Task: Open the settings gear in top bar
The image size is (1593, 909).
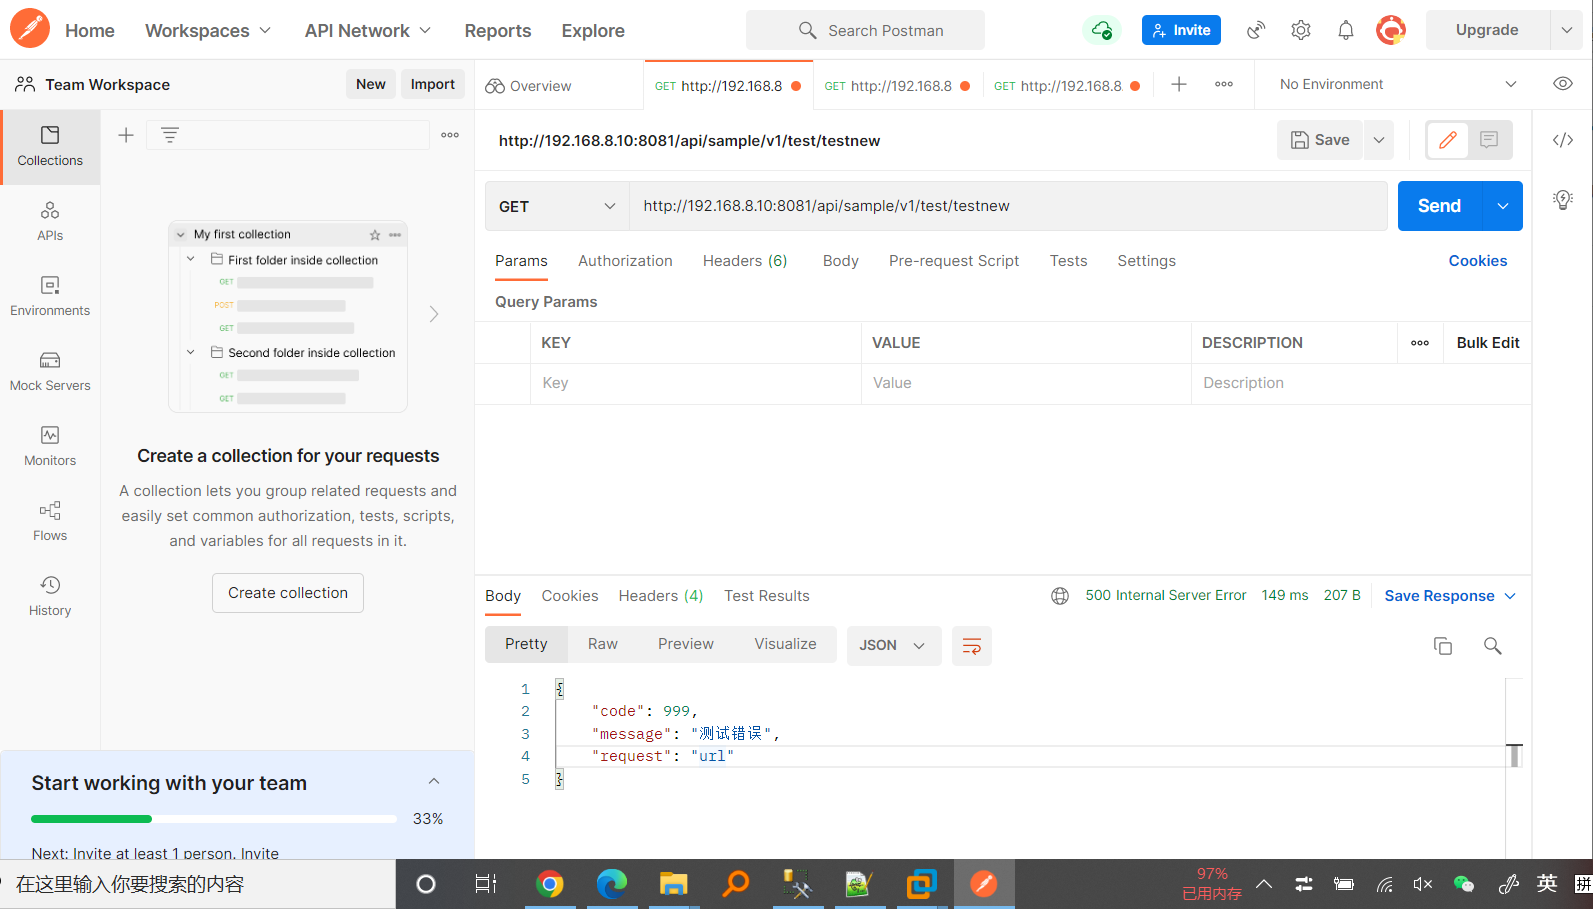Action: tap(1300, 30)
